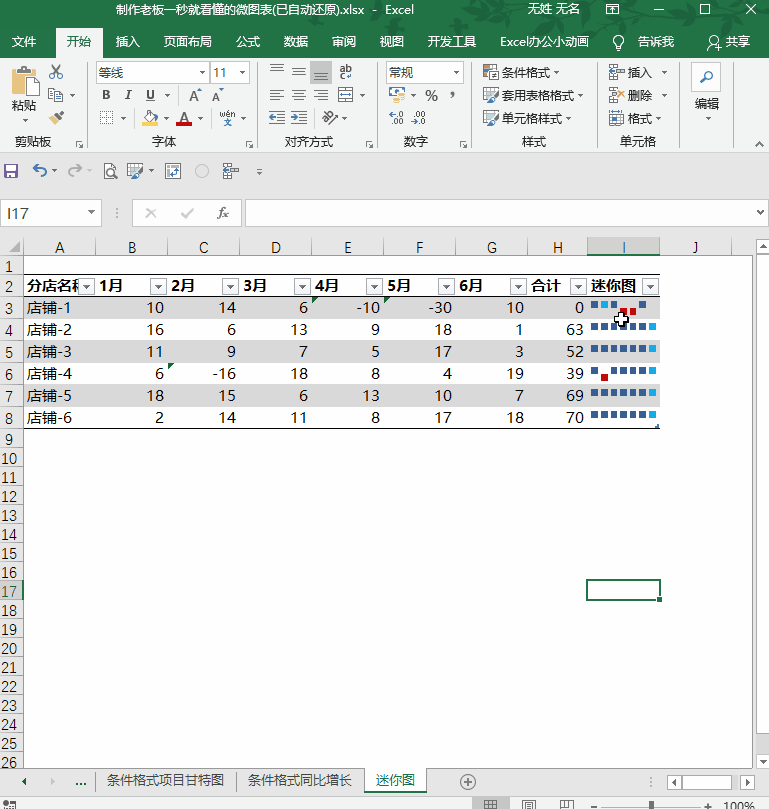Screen dimensions: 769x809
Task: Switch to the 开发工具 ribbon tab
Action: (452, 41)
